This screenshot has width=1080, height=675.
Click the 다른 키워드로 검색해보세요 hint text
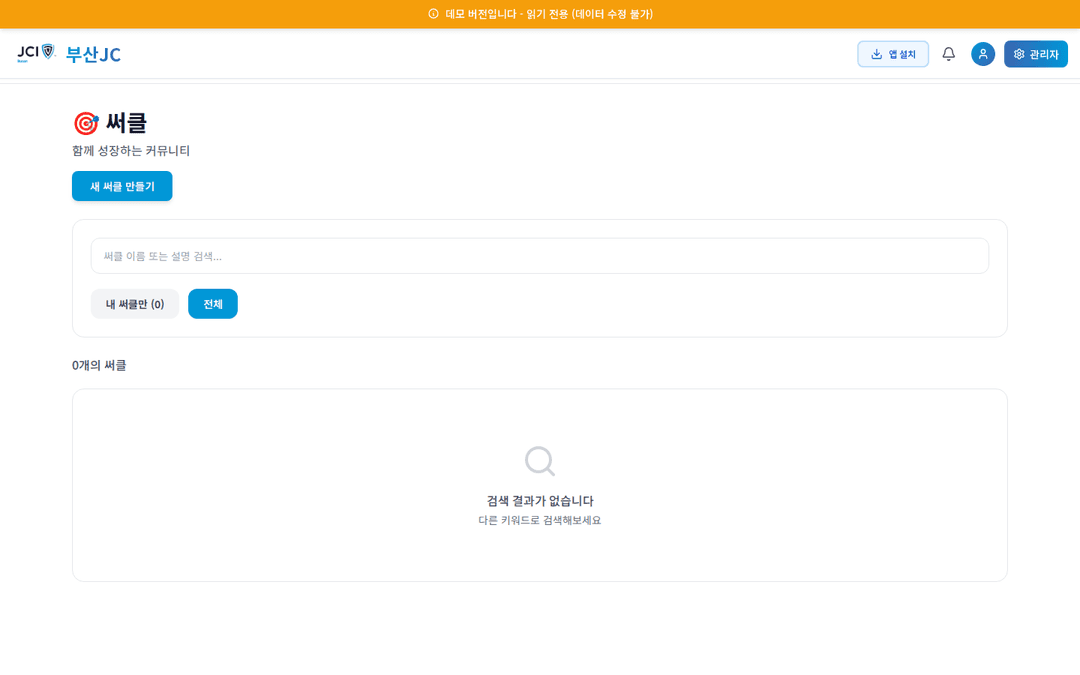(x=539, y=520)
